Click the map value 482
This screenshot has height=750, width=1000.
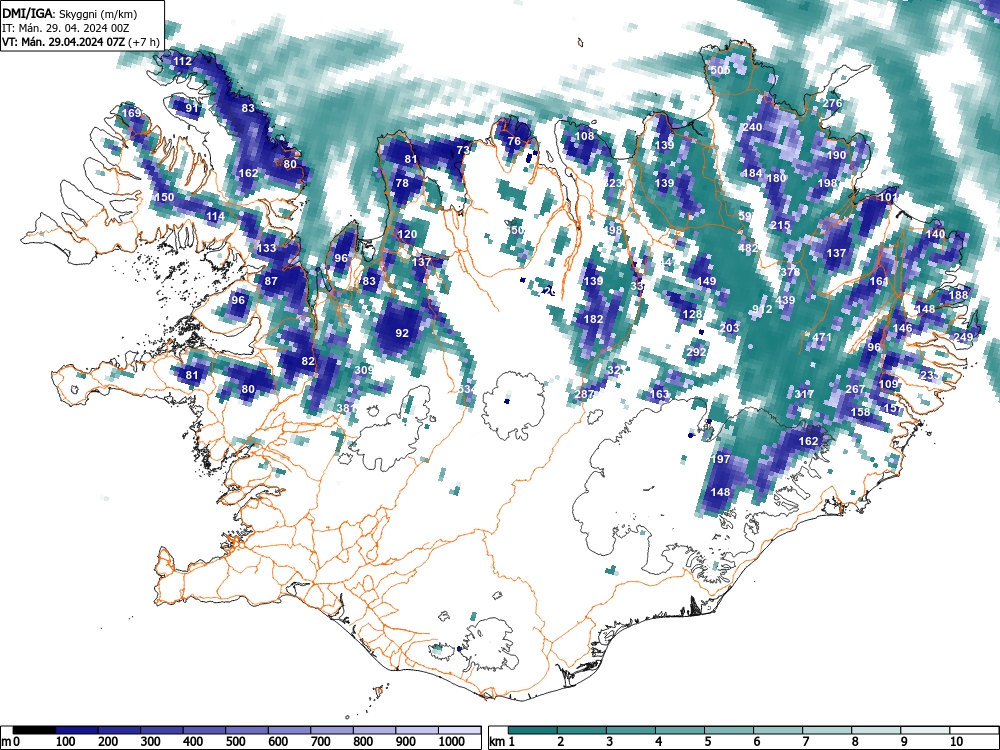pos(748,248)
